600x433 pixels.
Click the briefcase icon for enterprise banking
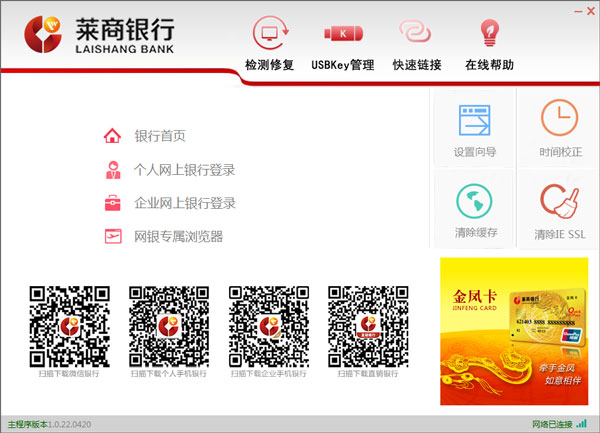pyautogui.click(x=112, y=203)
